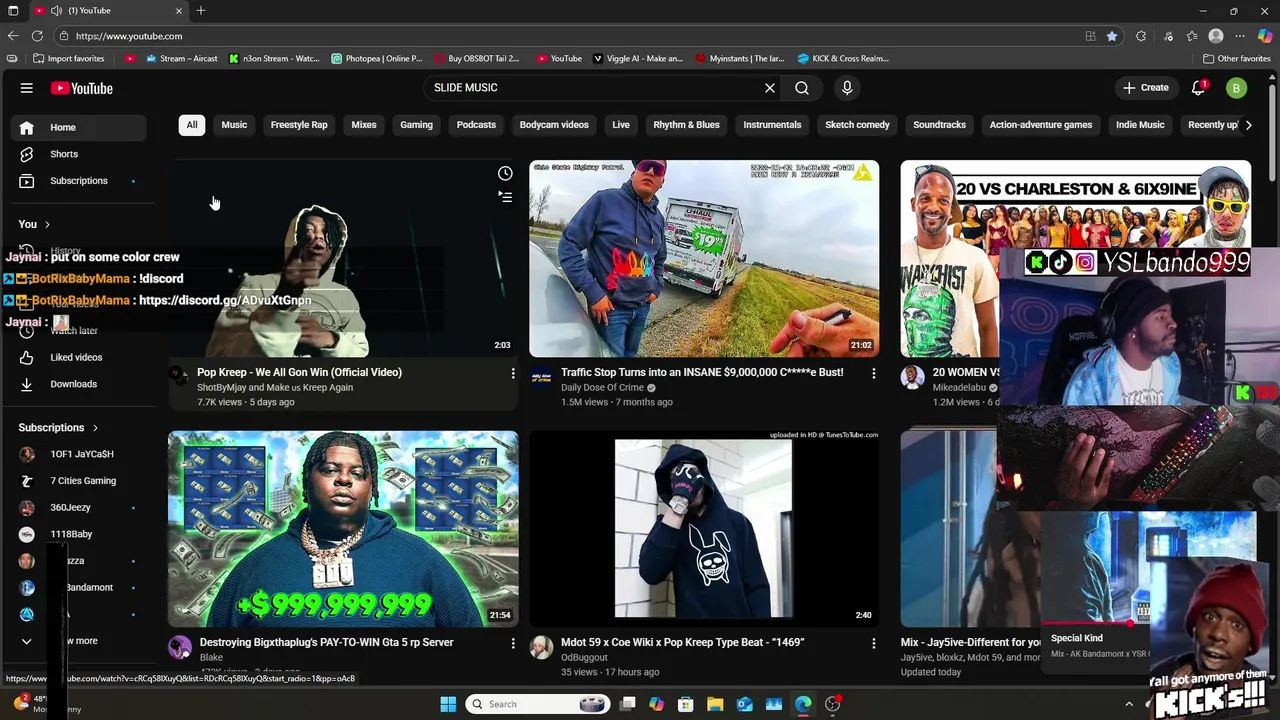Viewport: 1280px width, 720px height.
Task: Select the Podcasts filter chip
Action: pos(476,125)
